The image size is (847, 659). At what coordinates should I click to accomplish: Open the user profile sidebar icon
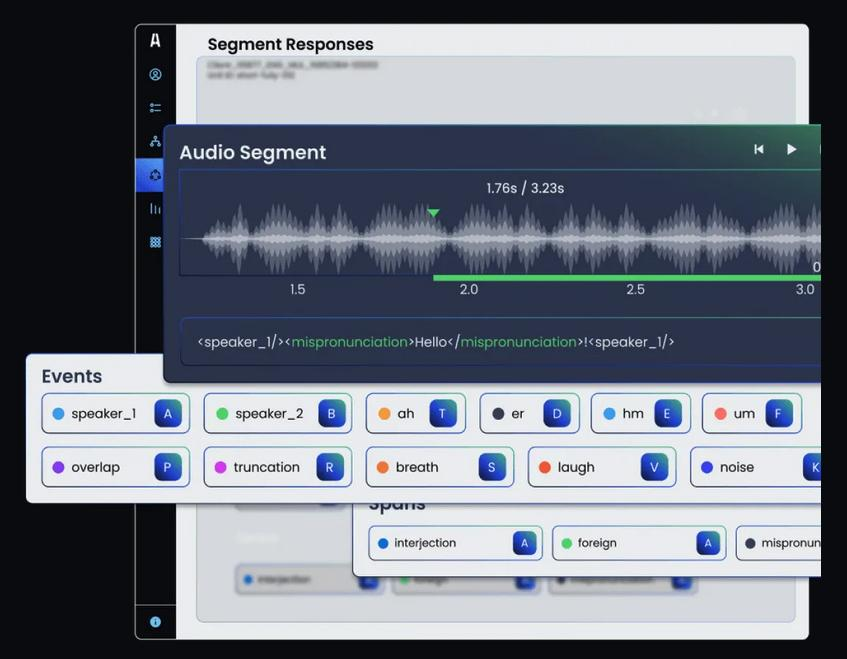click(x=155, y=75)
